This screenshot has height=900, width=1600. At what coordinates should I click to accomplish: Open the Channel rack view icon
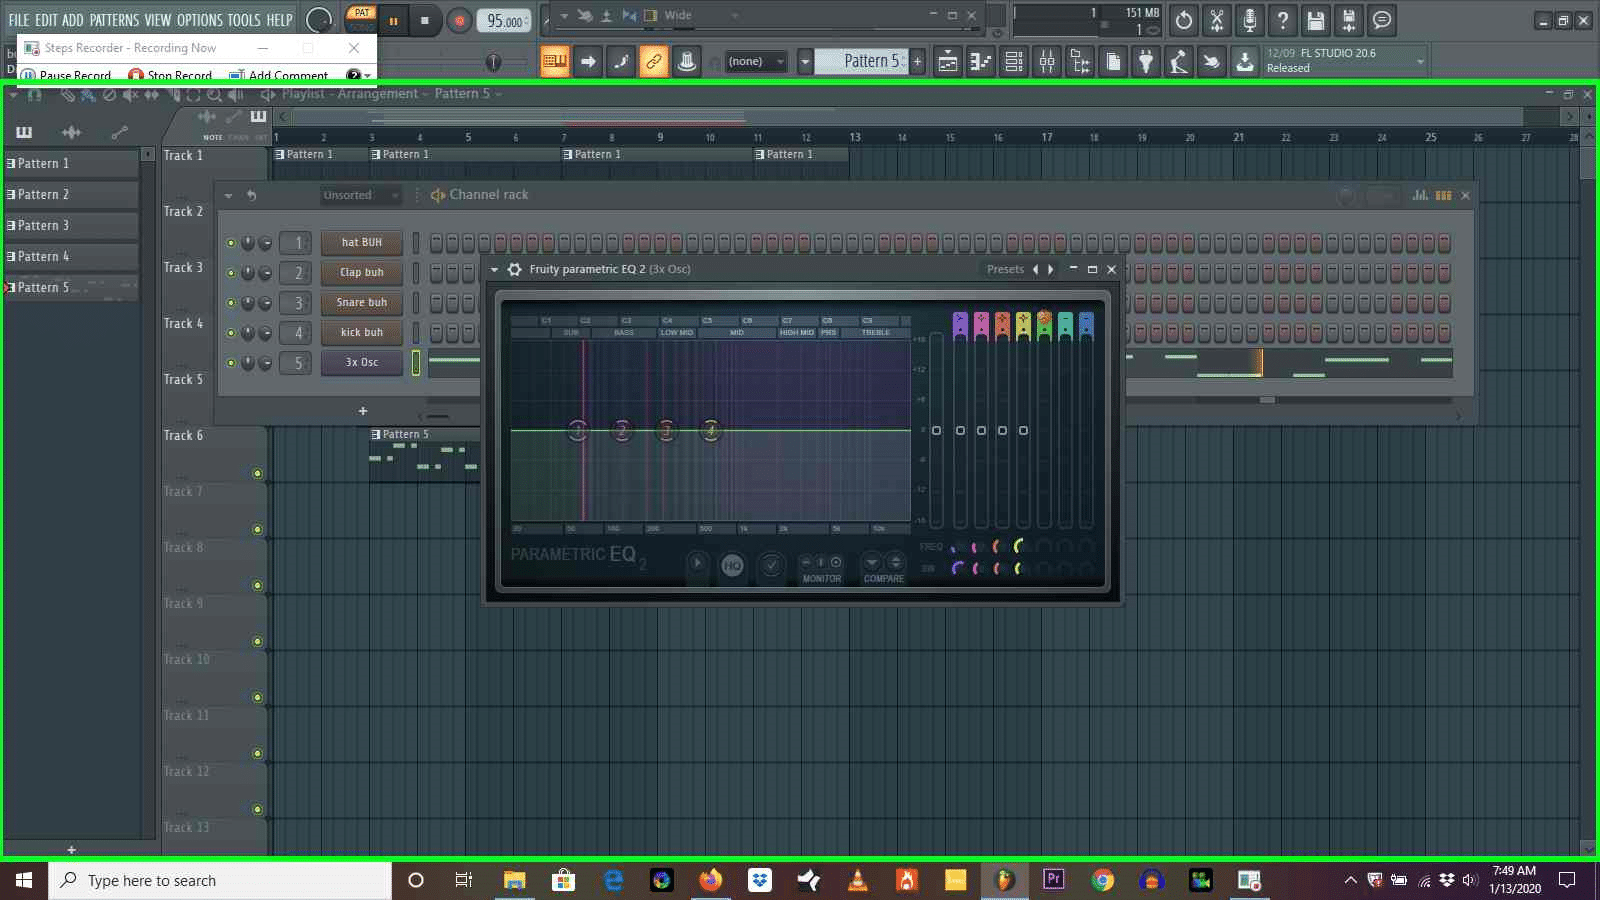tap(1014, 62)
